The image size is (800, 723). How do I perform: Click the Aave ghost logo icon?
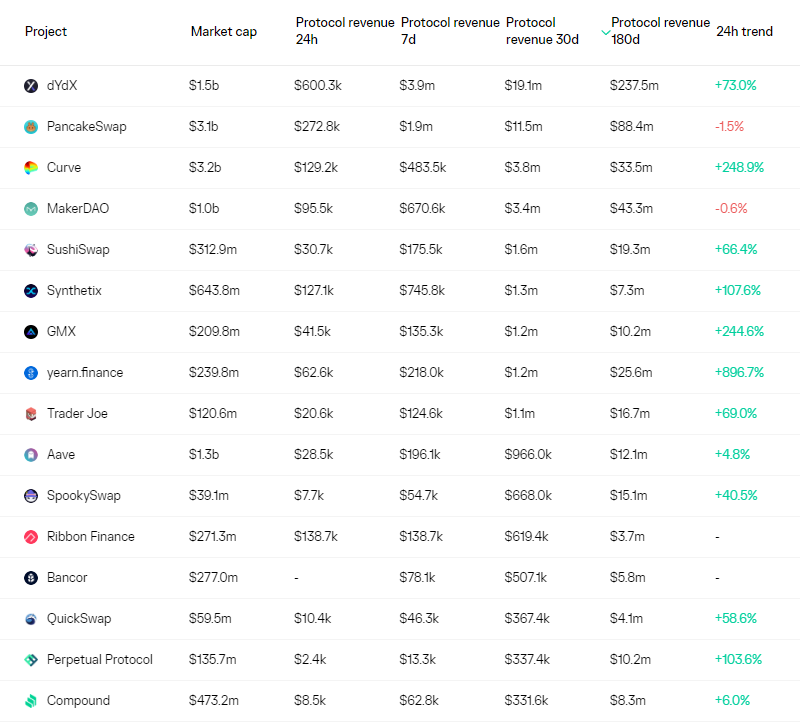(31, 455)
